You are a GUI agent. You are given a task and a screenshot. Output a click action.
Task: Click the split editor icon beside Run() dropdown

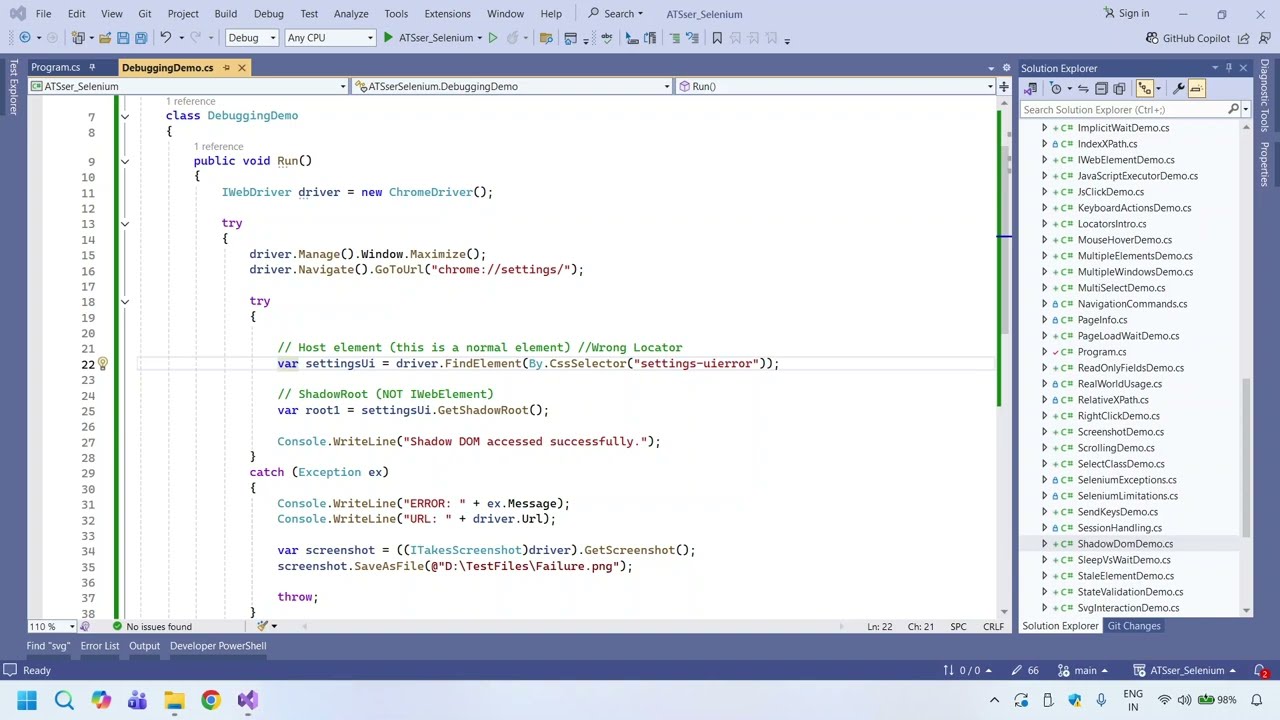point(1003,87)
